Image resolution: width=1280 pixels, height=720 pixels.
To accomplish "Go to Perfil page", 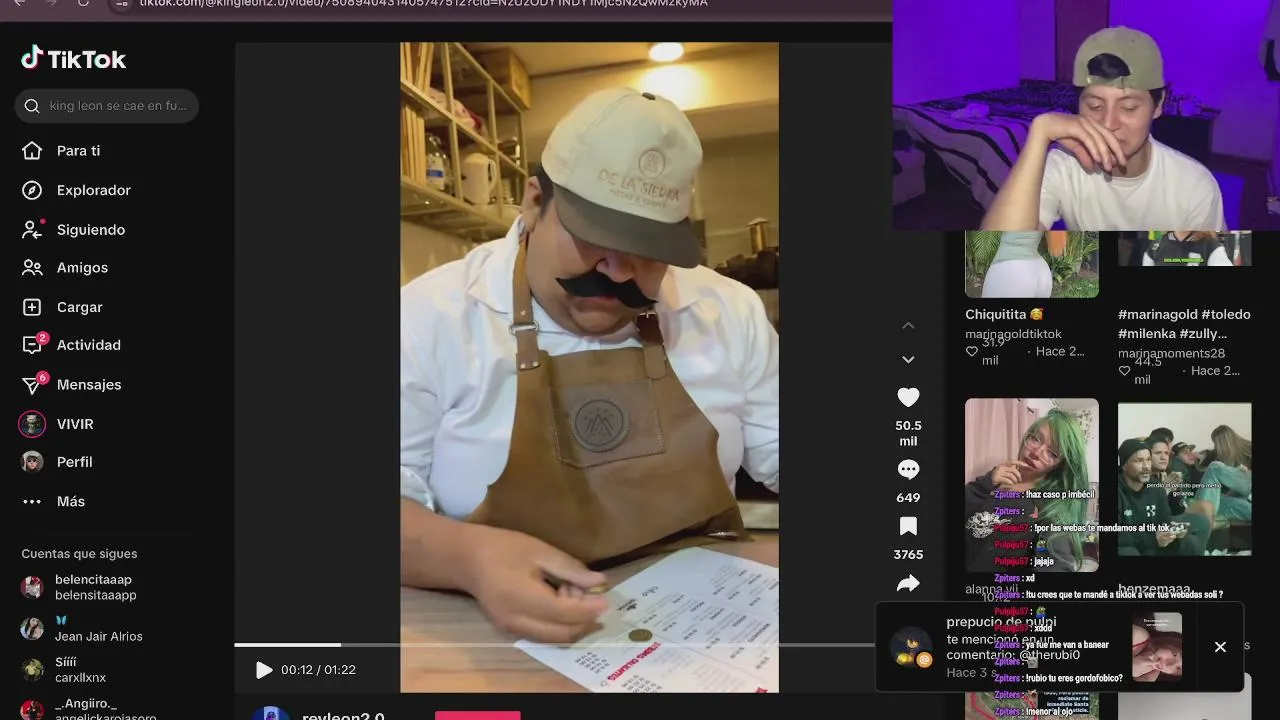I will click(74, 462).
